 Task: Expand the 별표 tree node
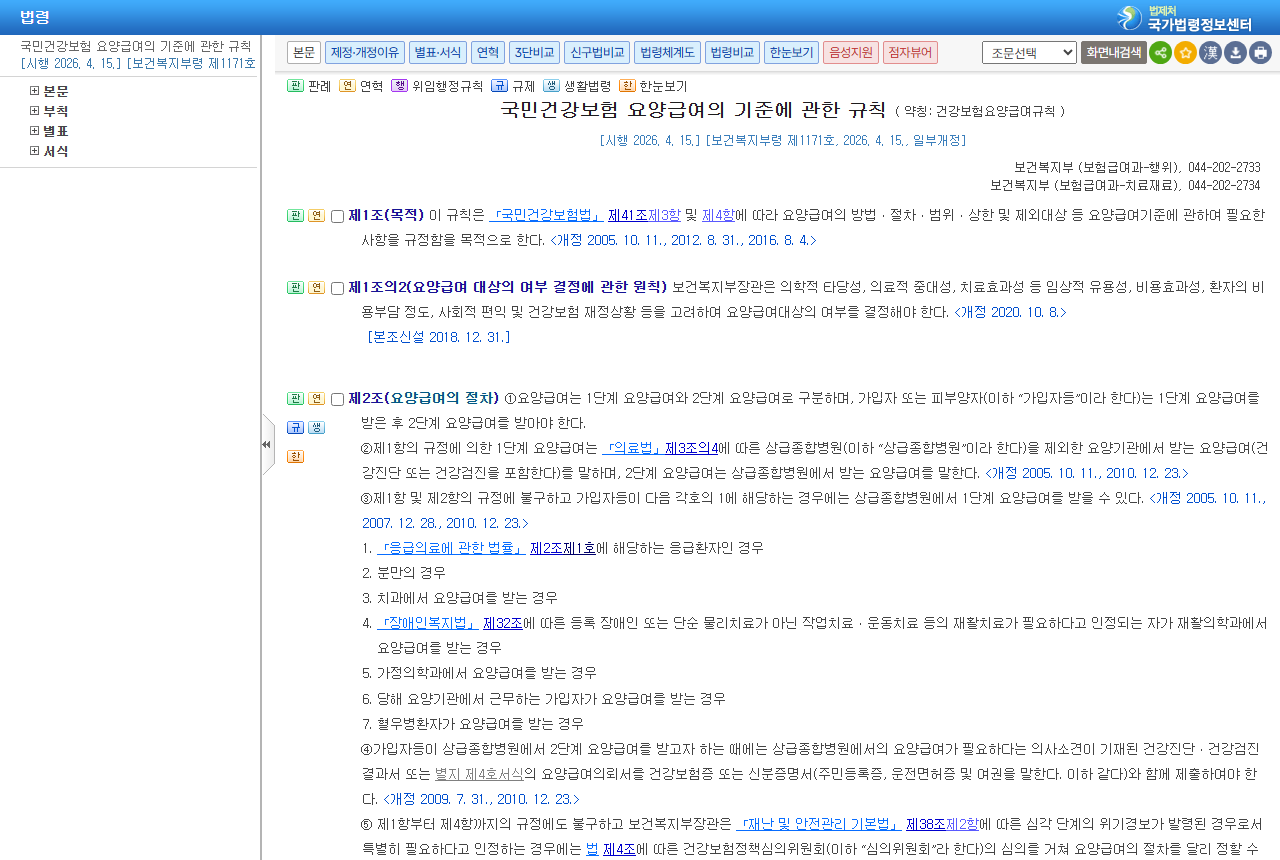pos(35,131)
